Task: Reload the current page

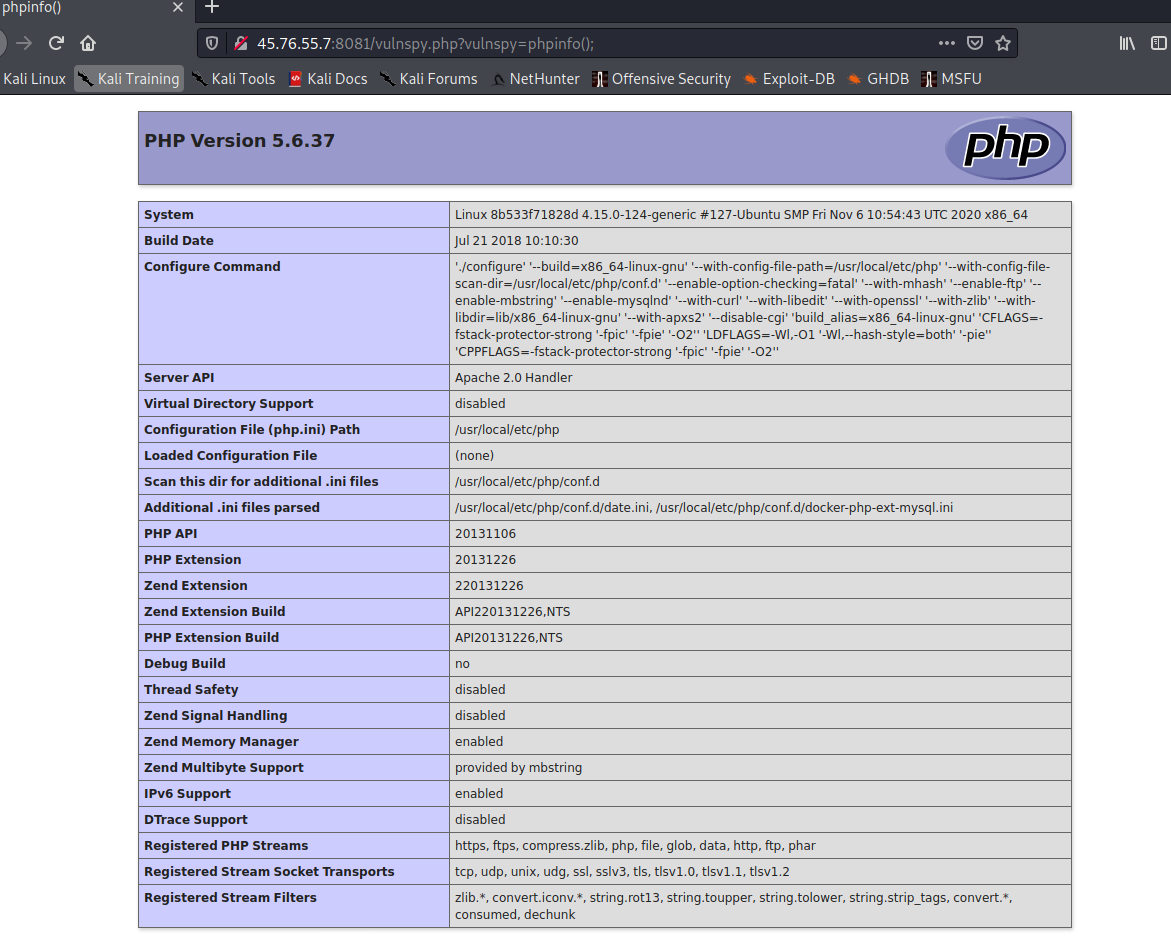Action: (x=56, y=43)
